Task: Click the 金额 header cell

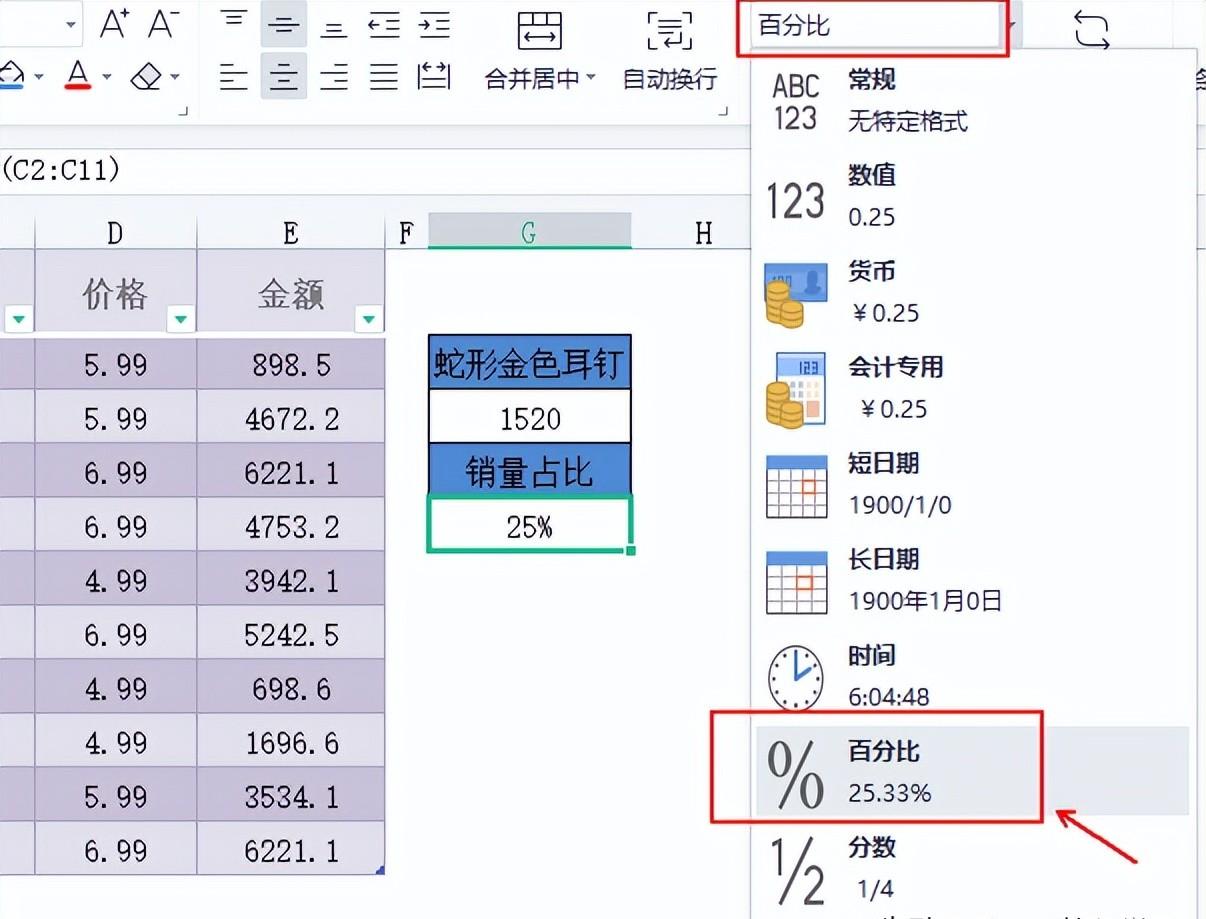Action: pos(291,292)
